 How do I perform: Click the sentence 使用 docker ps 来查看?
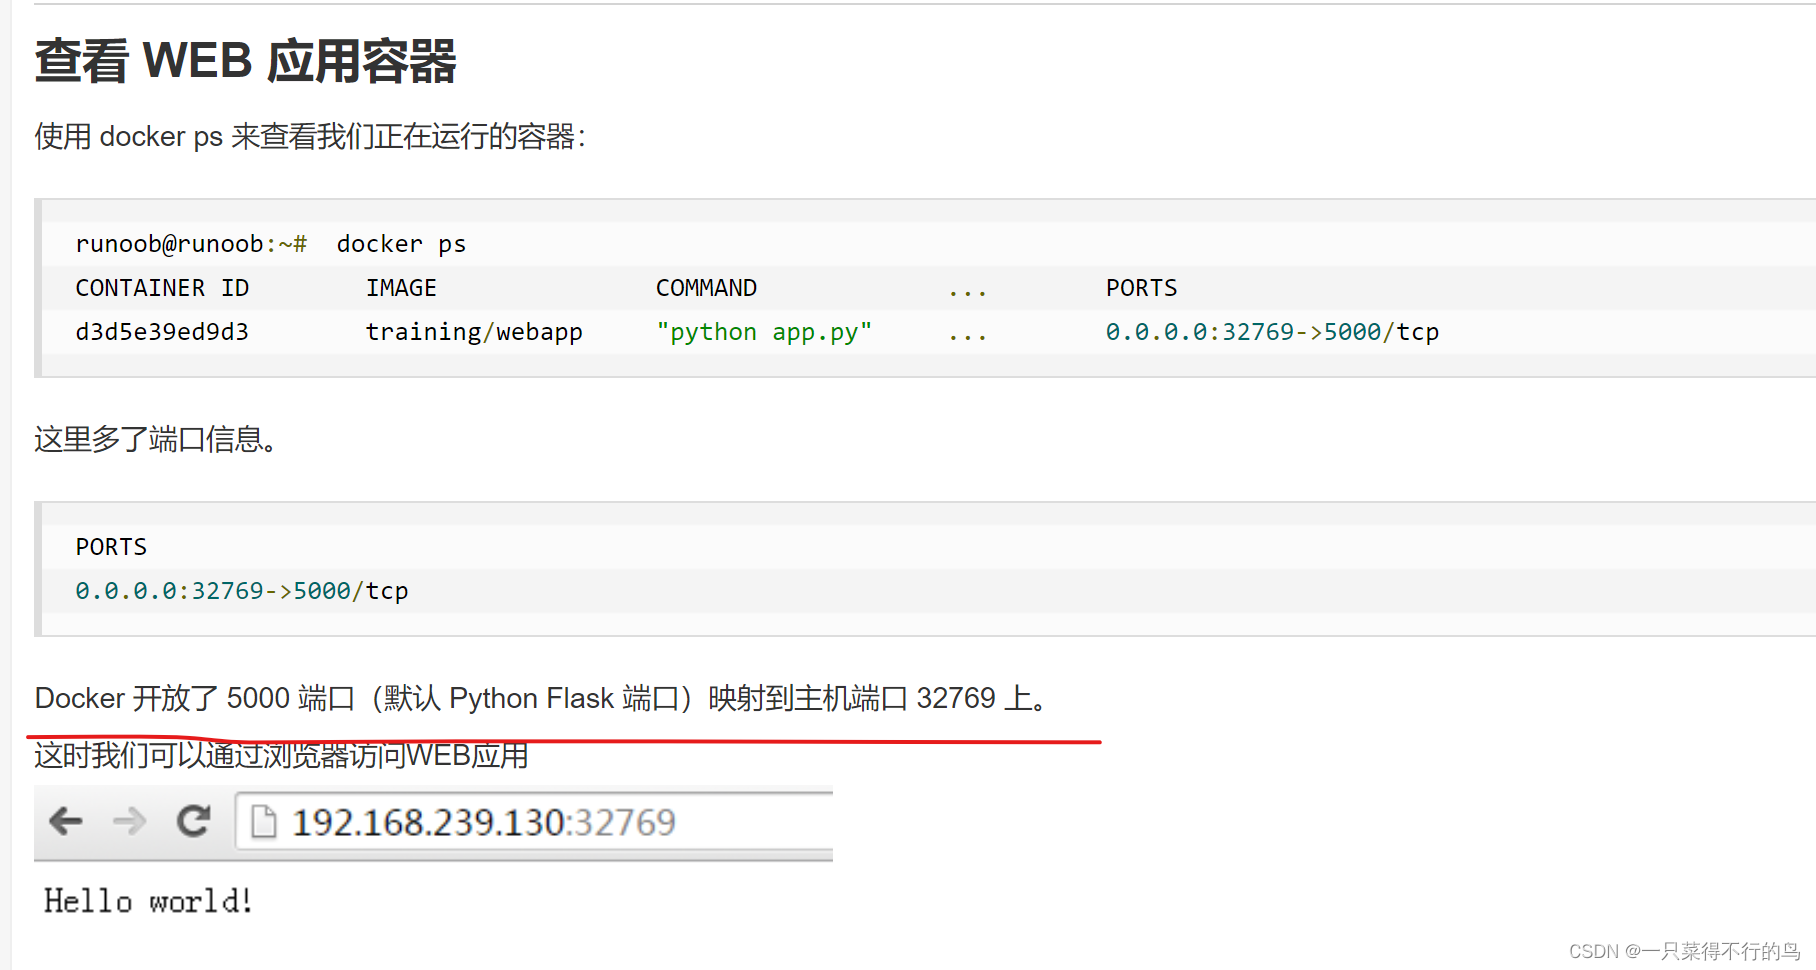point(310,136)
